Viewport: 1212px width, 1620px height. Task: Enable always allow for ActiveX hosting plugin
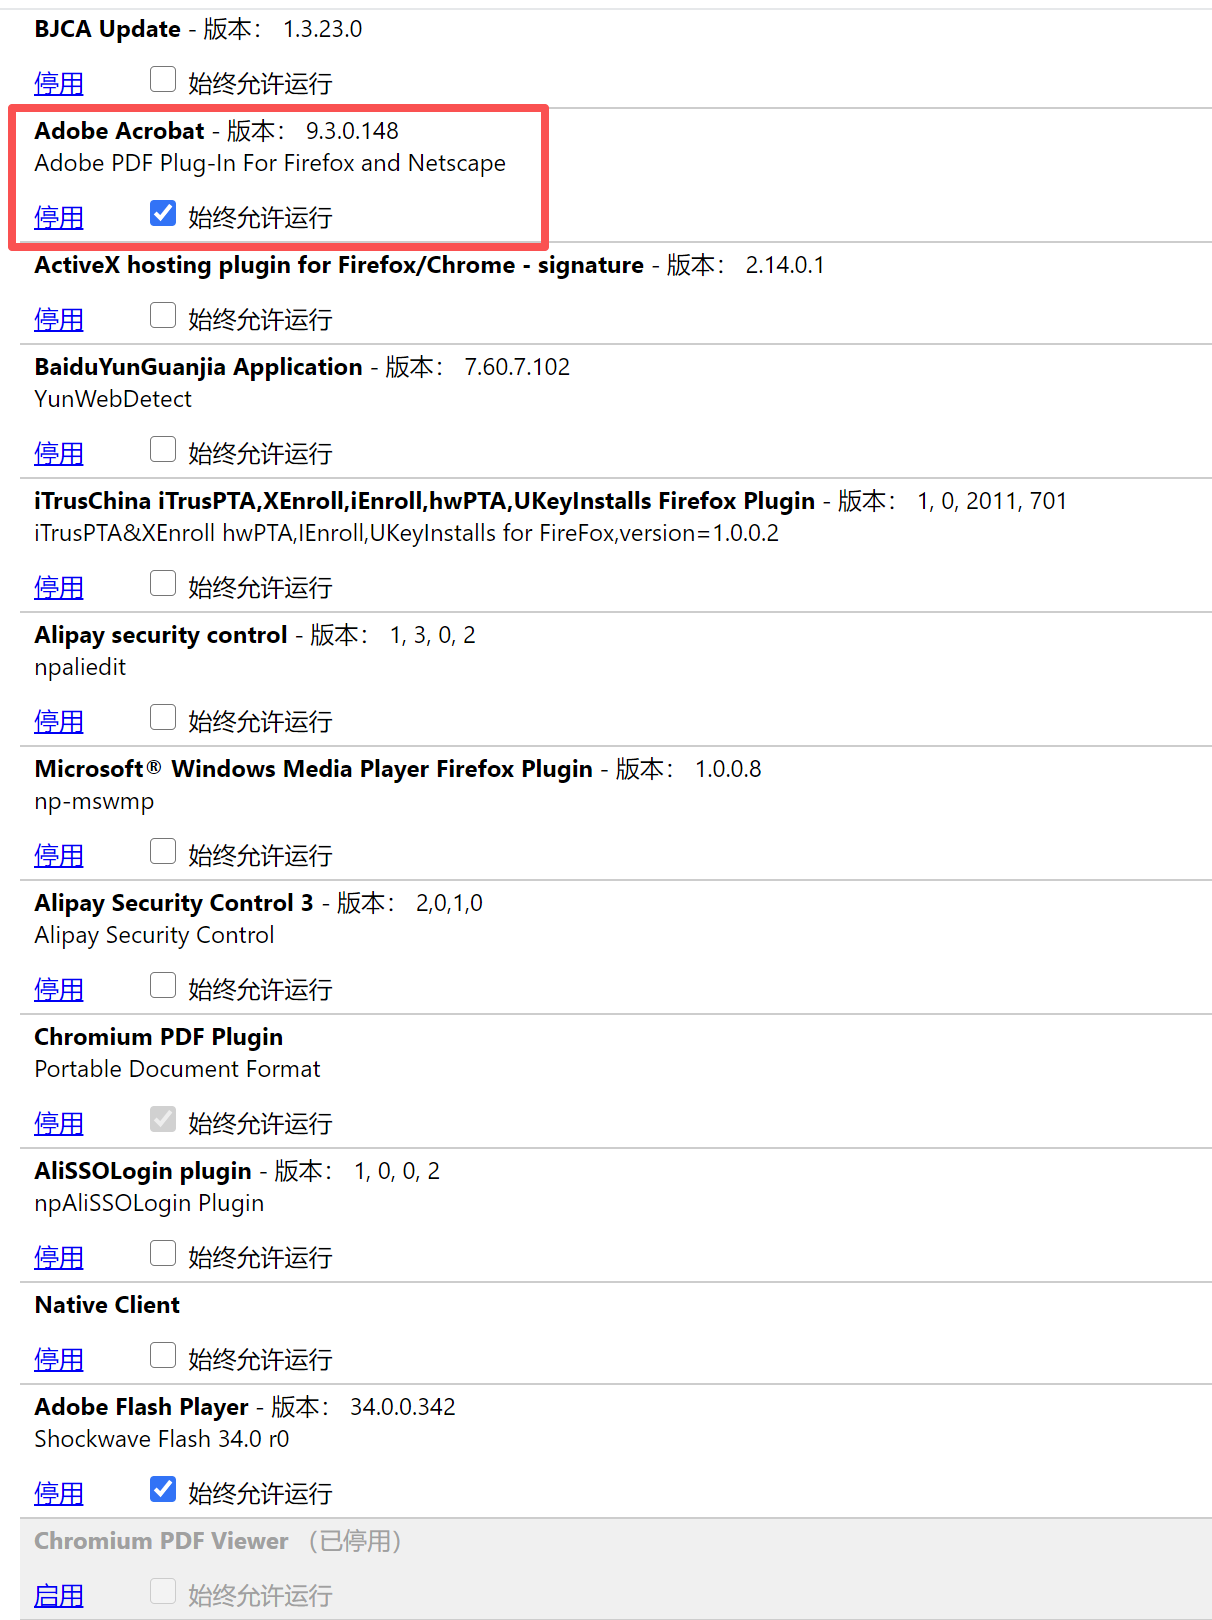163,315
